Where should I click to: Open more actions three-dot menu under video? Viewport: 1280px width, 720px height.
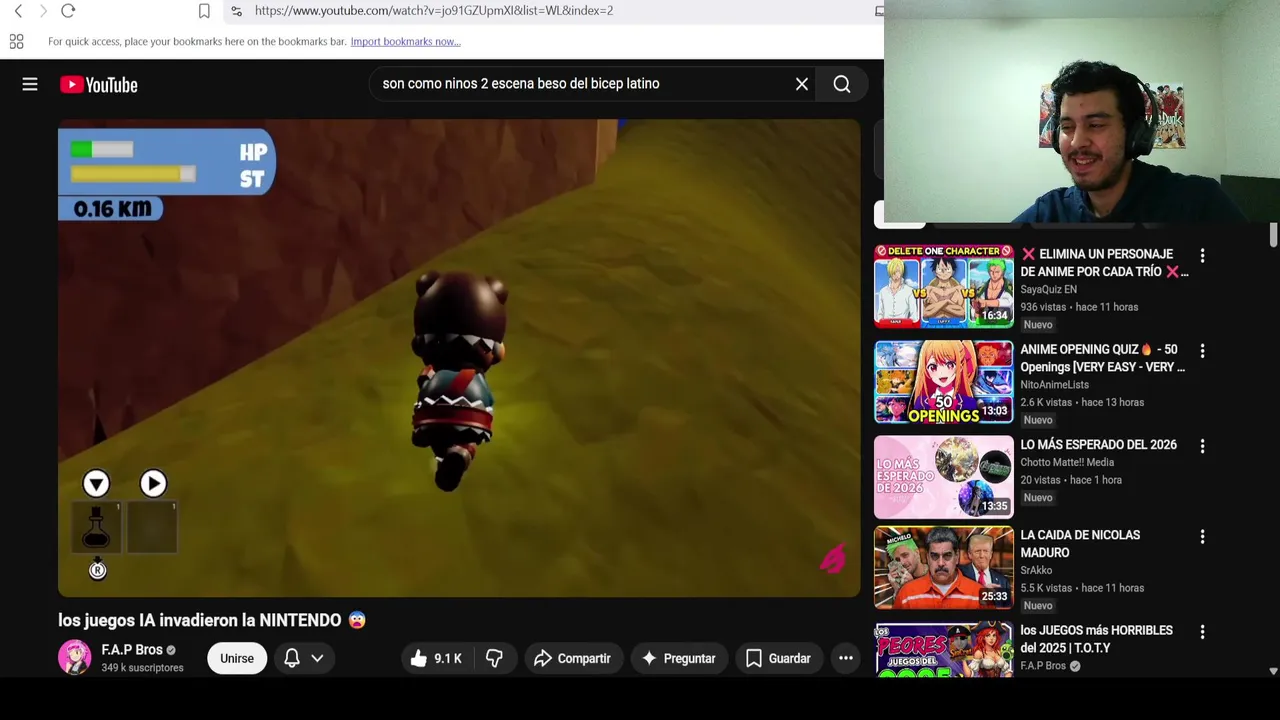(846, 658)
